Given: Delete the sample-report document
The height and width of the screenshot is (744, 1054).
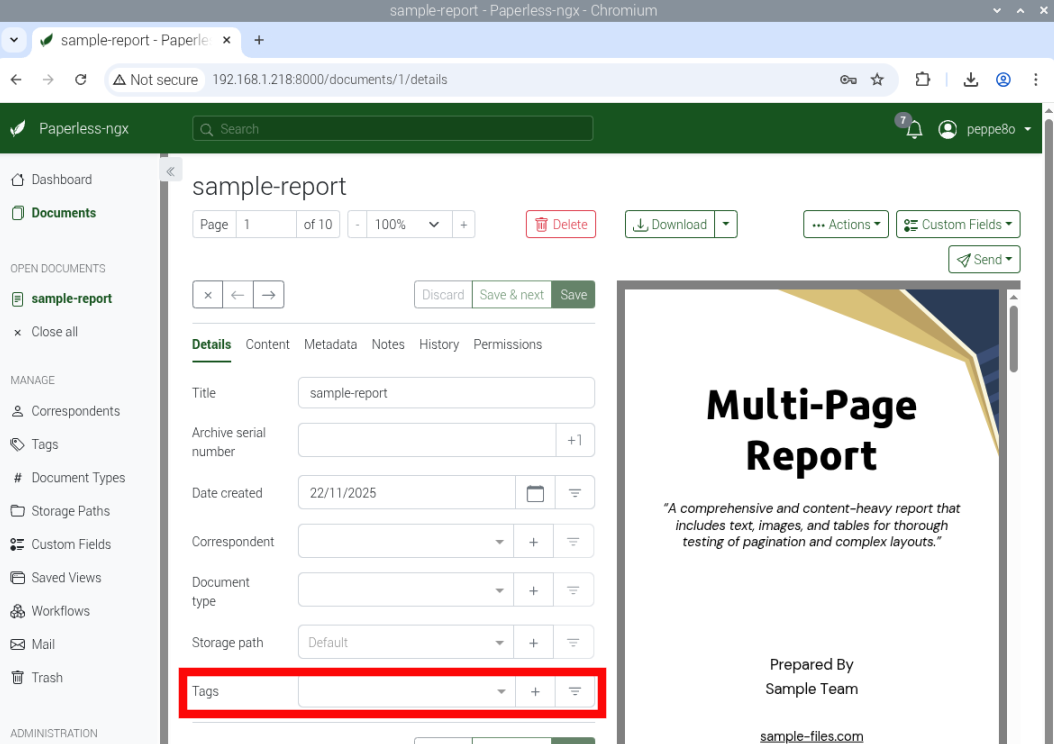Looking at the screenshot, I should (560, 224).
